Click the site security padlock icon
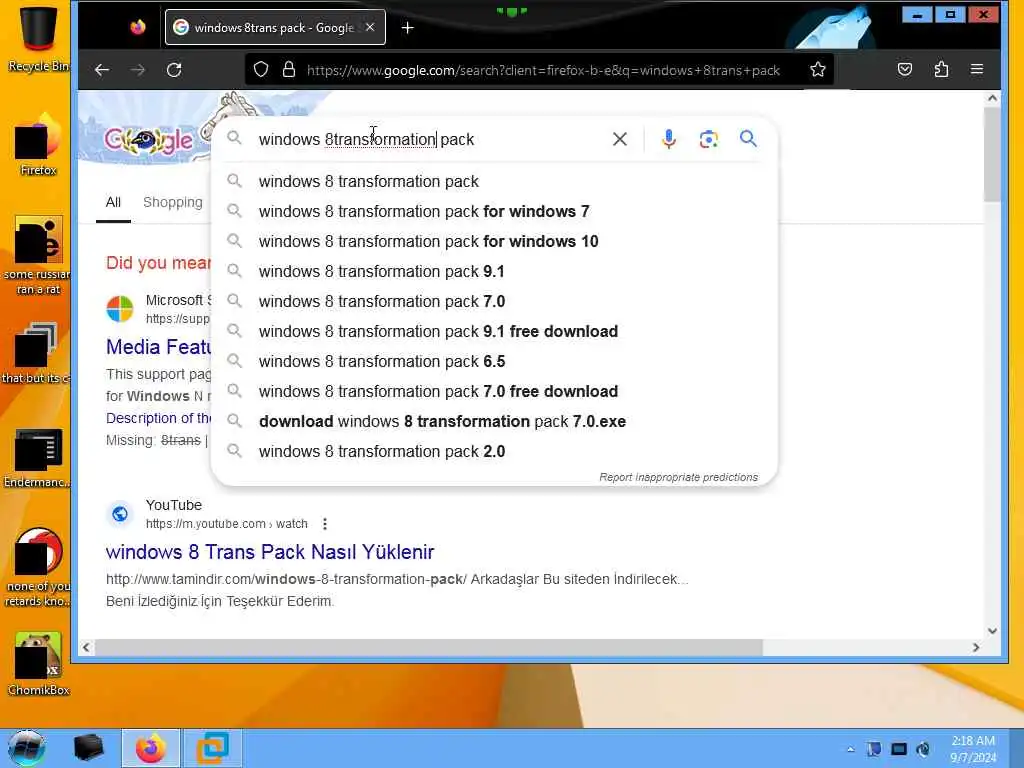This screenshot has height=768, width=1024. coord(289,70)
